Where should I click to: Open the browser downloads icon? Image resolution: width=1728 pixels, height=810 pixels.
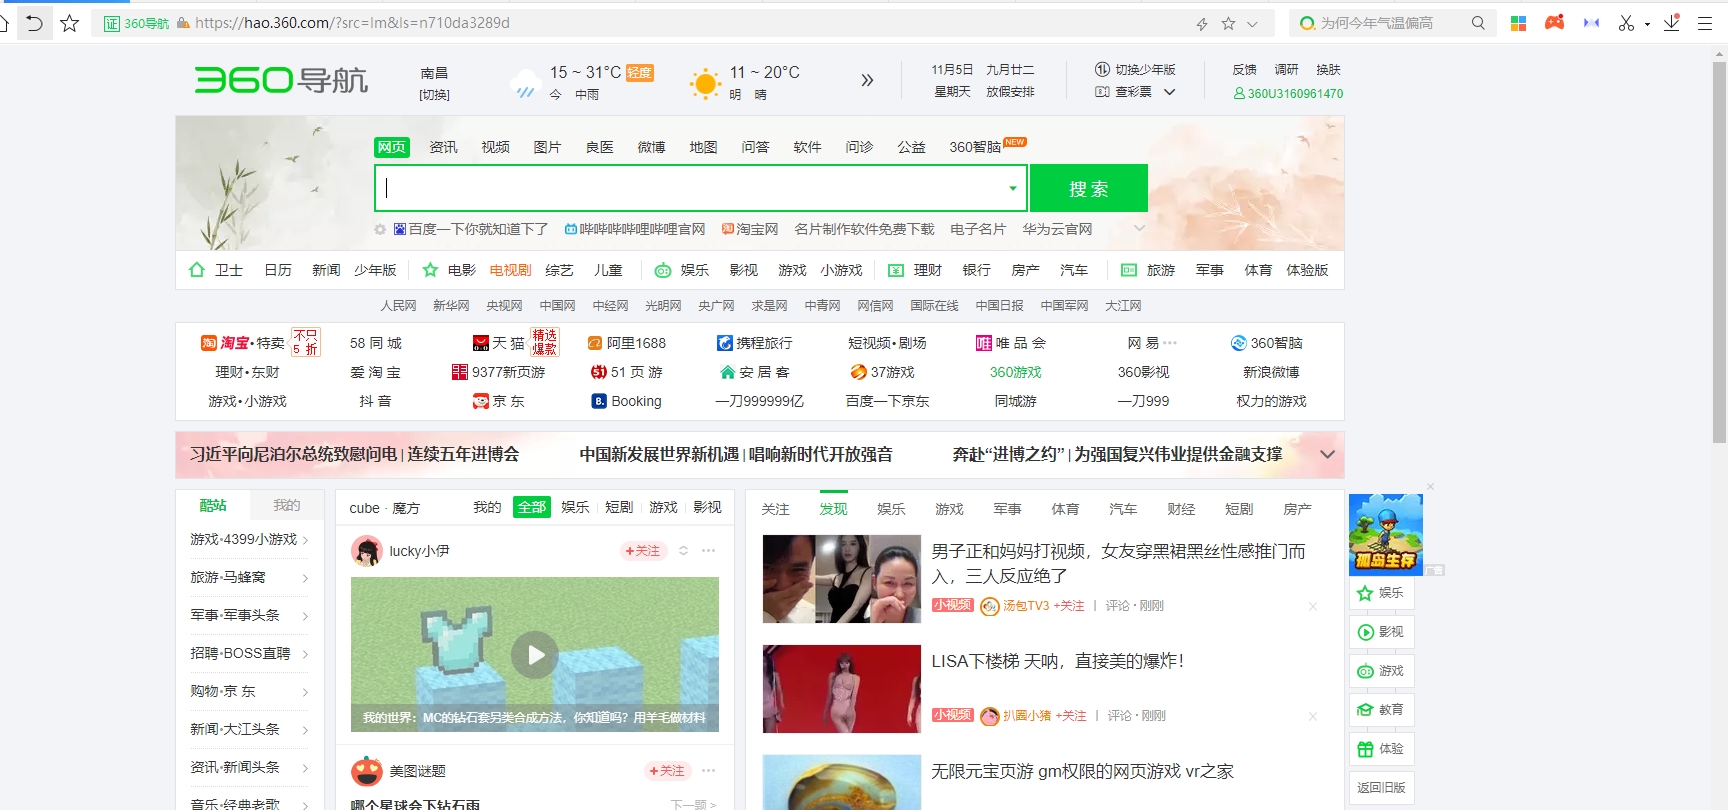tap(1672, 23)
